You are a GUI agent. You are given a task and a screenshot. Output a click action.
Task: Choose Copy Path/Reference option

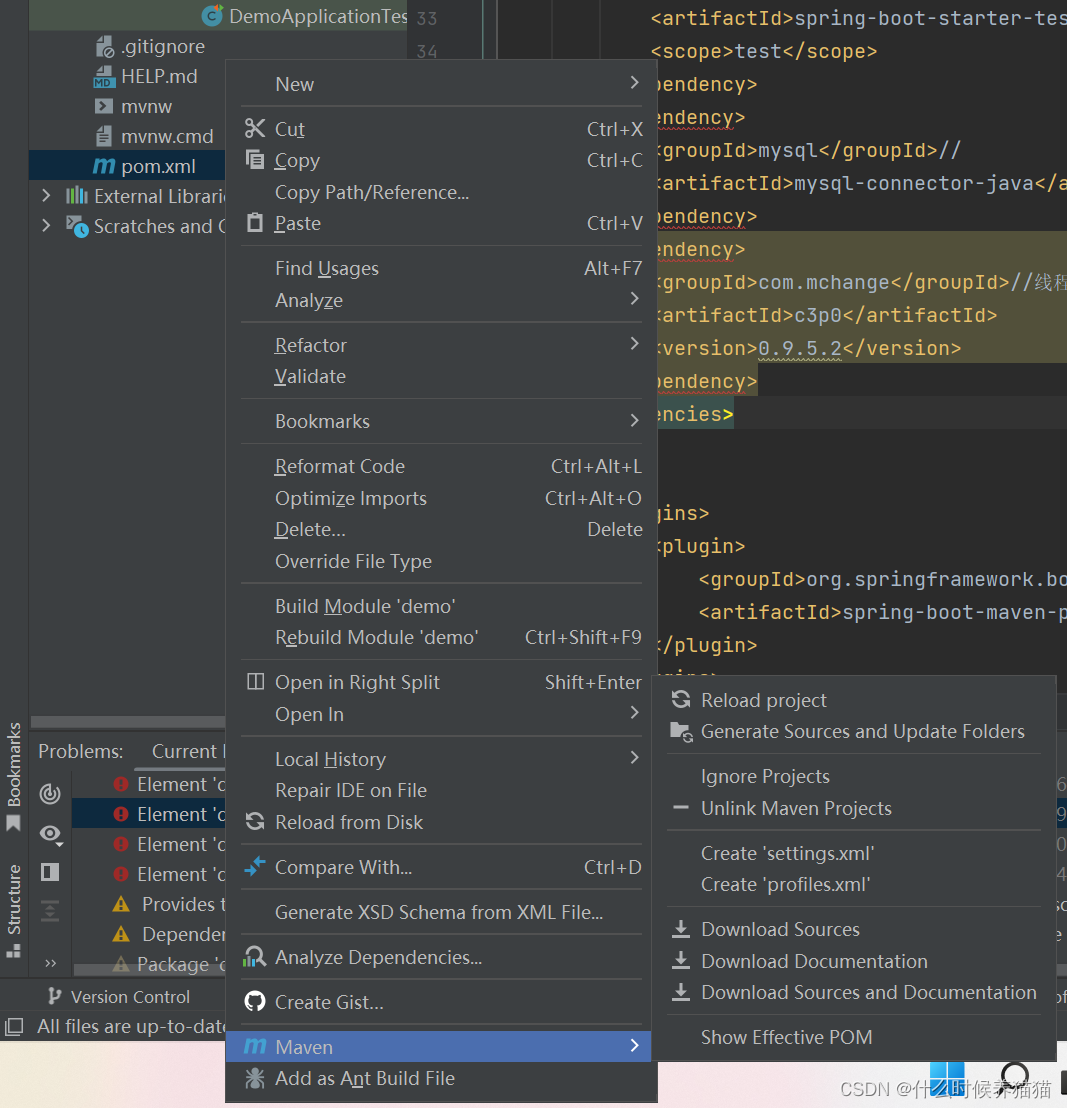click(441, 192)
